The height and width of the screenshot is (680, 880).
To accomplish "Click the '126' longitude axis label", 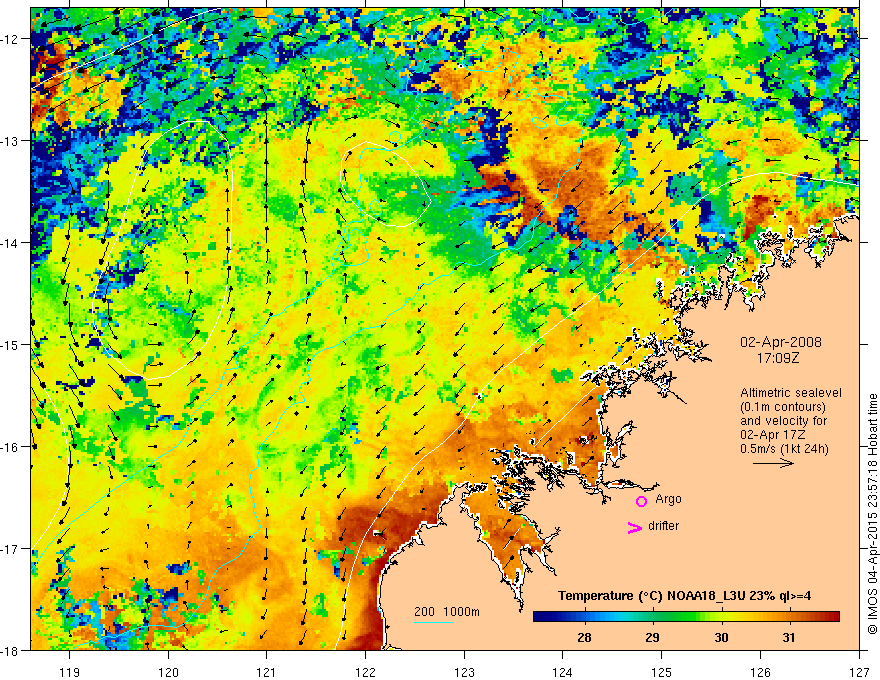I will pyautogui.click(x=760, y=672).
